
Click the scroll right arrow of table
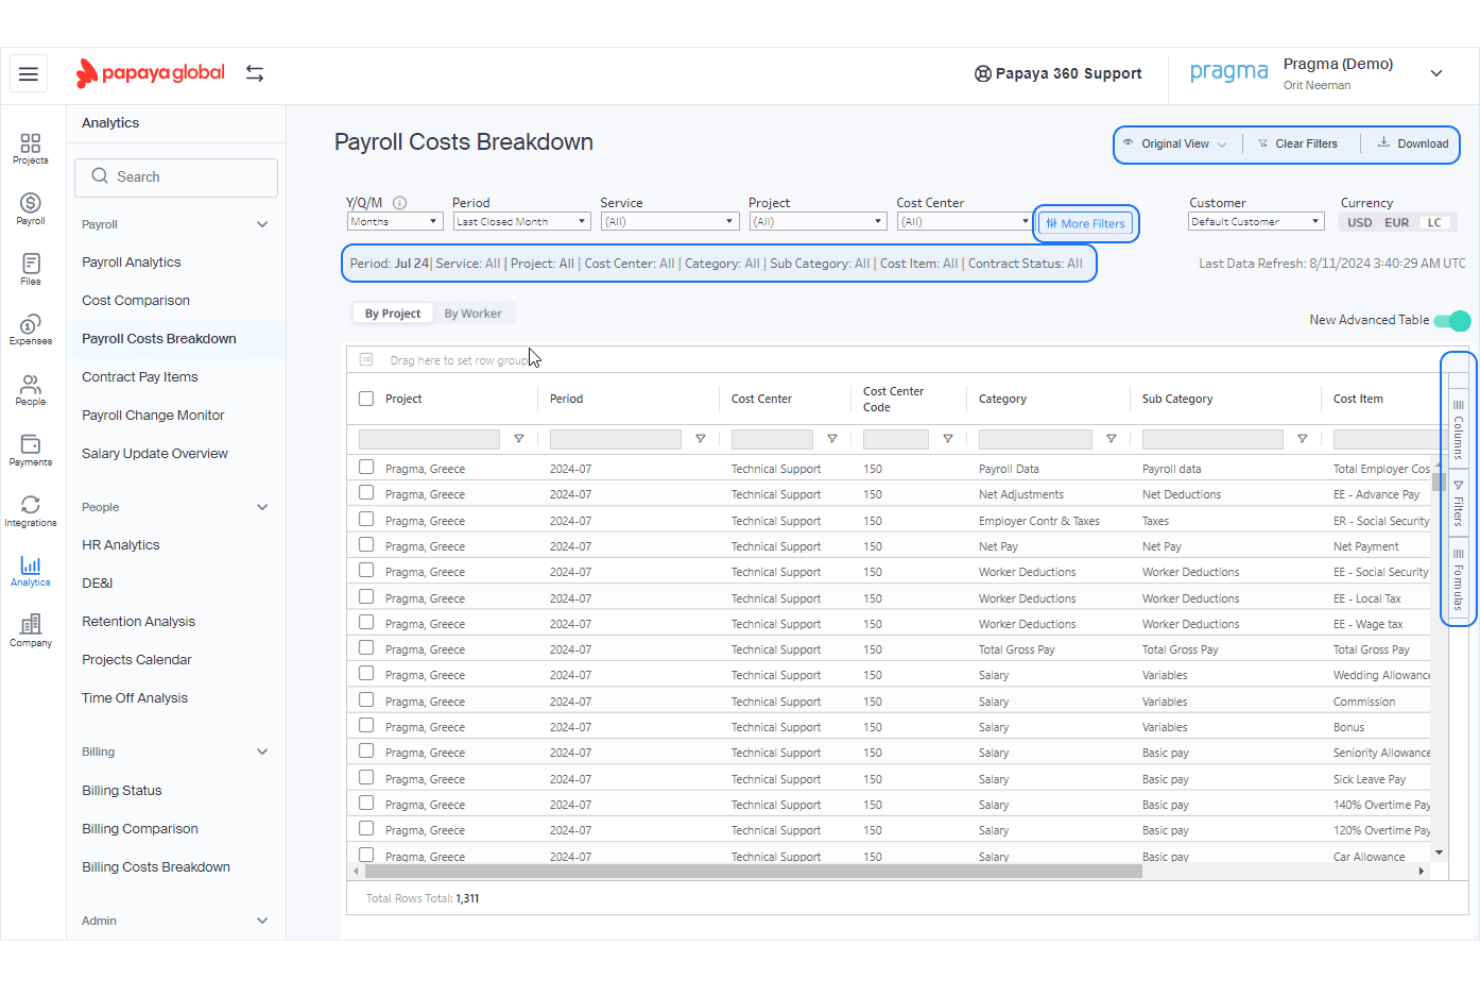[1421, 872]
